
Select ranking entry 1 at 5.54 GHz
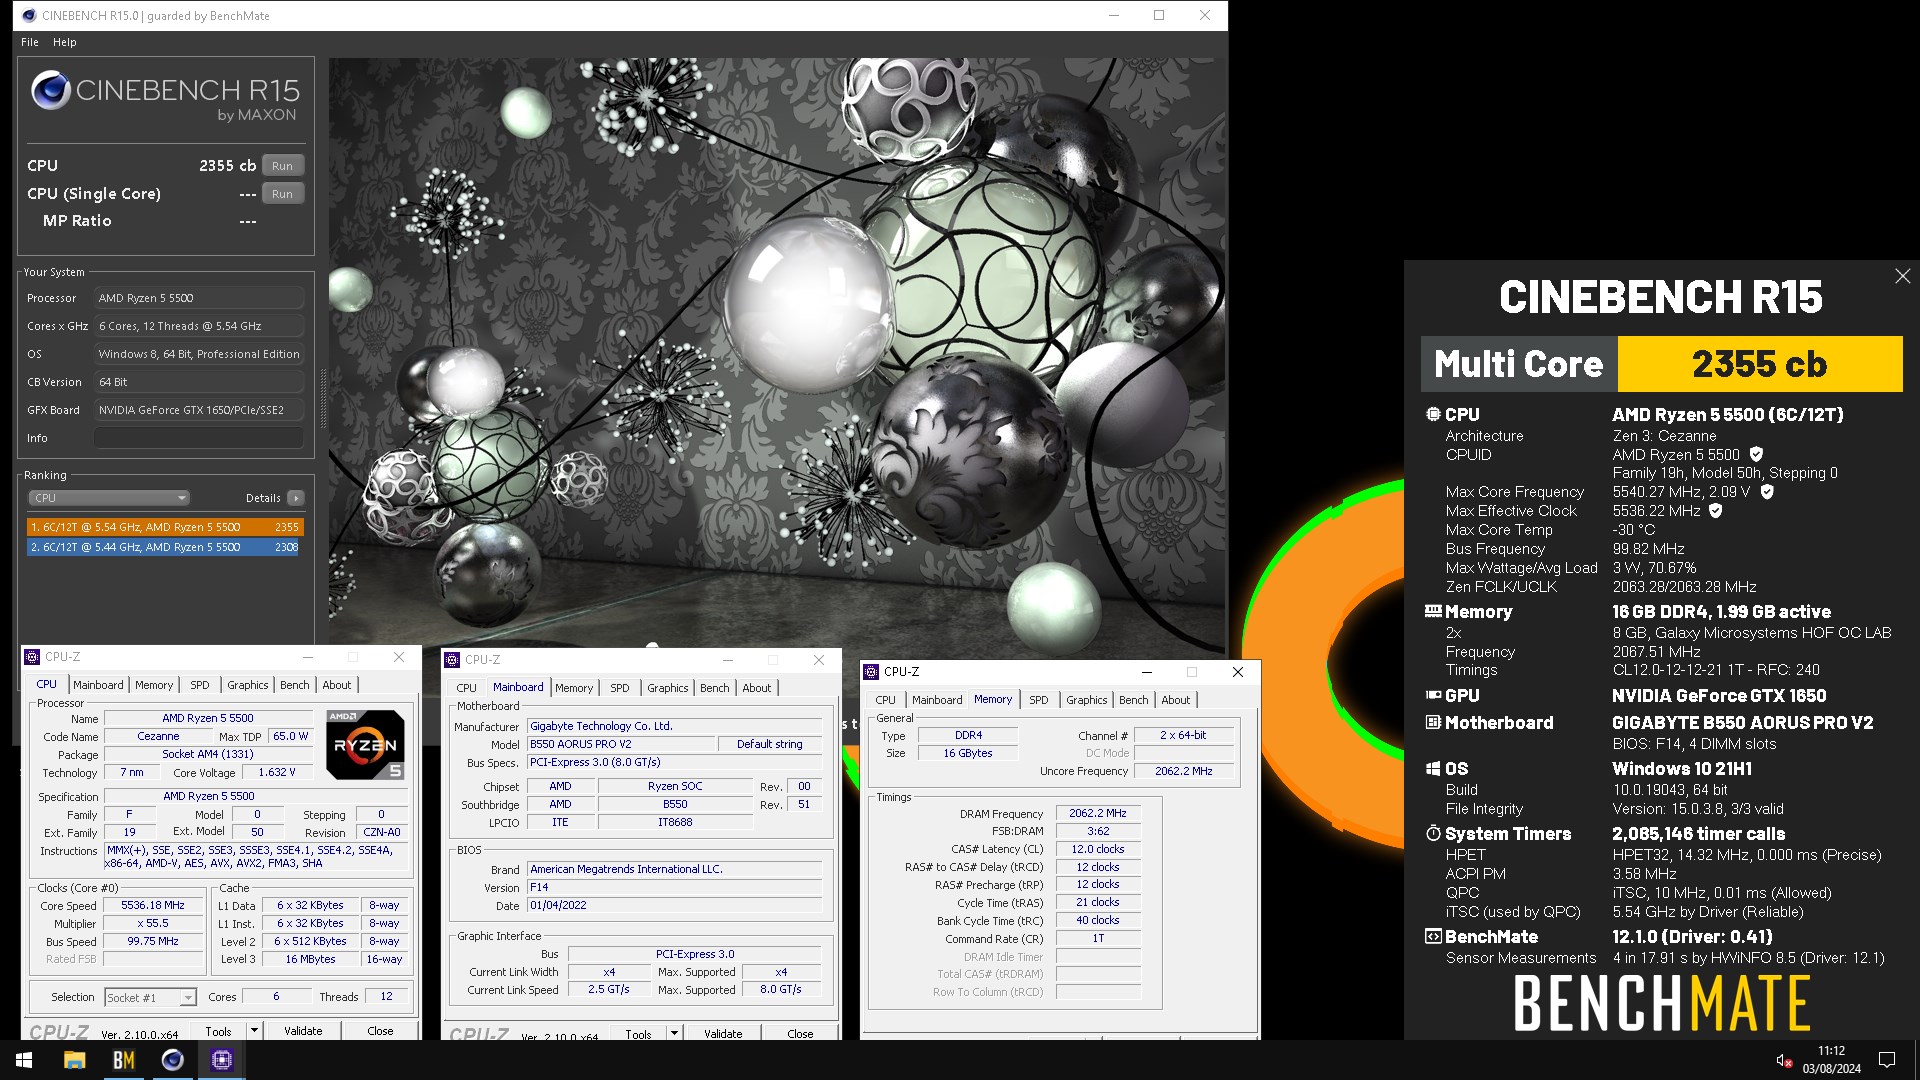click(x=165, y=527)
